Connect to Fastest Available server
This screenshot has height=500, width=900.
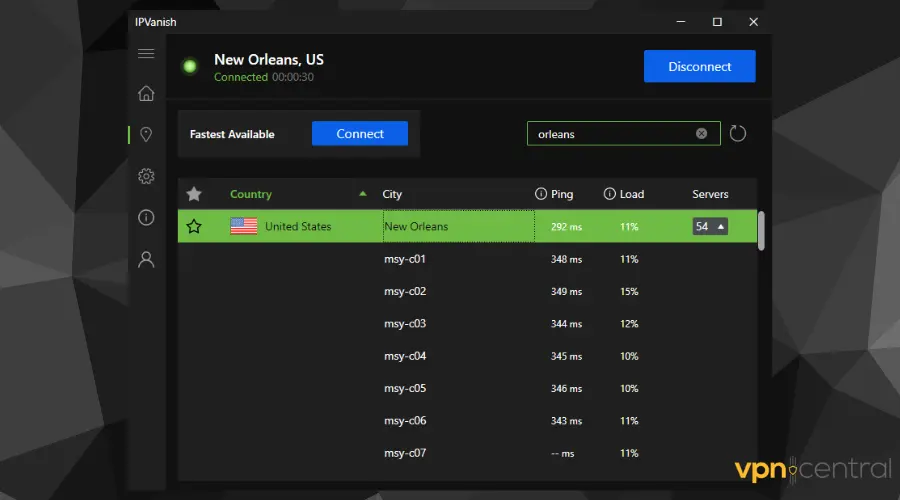pyautogui.click(x=360, y=133)
